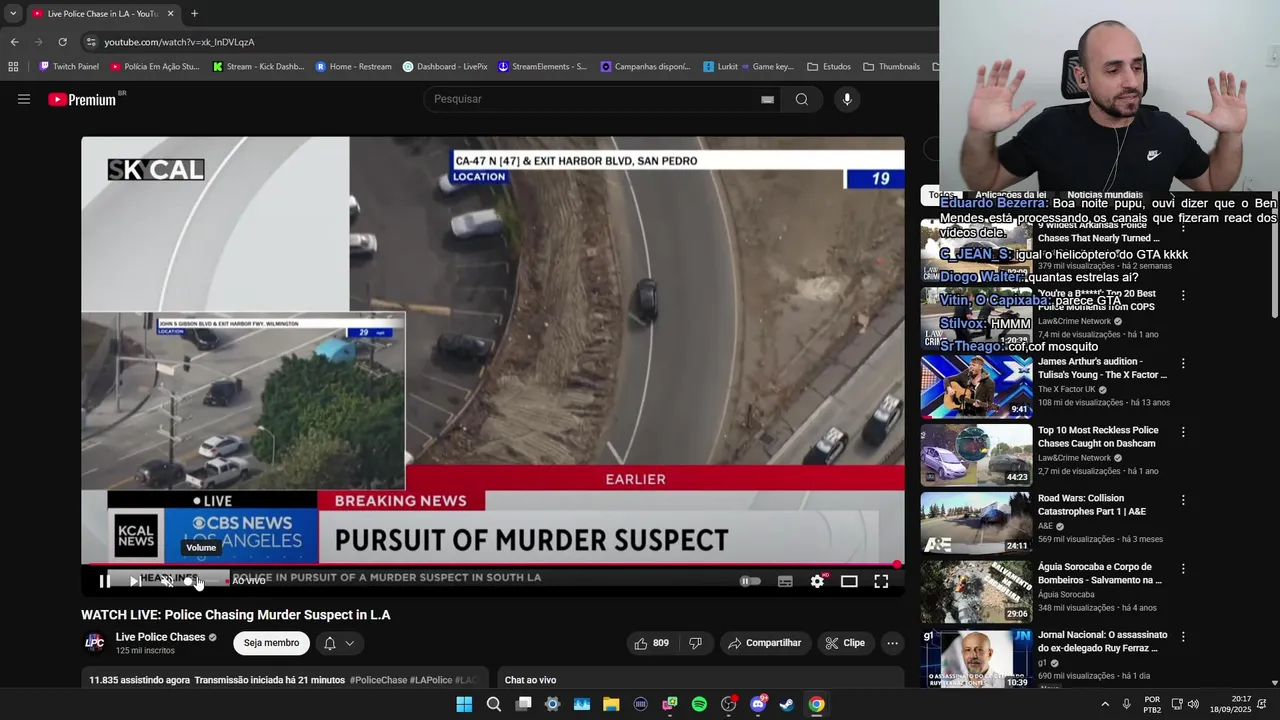
Task: Open notification bell dropdown for channel
Action: (339, 643)
